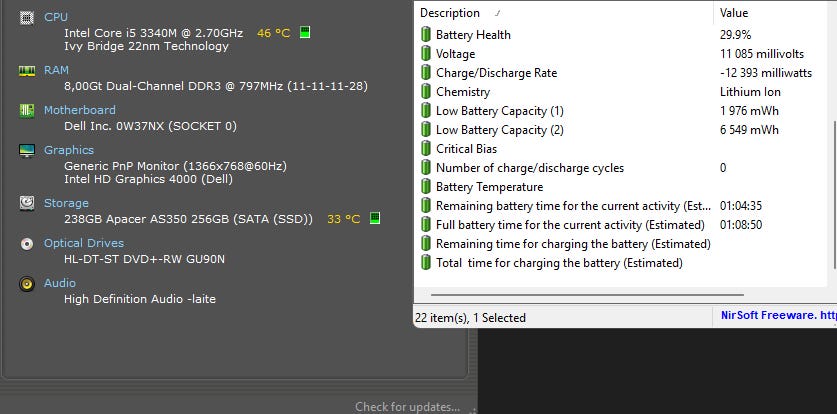This screenshot has height=414, width=837.
Task: Click the battery icon beside Low Battery Capacity (1)
Action: (x=425, y=111)
